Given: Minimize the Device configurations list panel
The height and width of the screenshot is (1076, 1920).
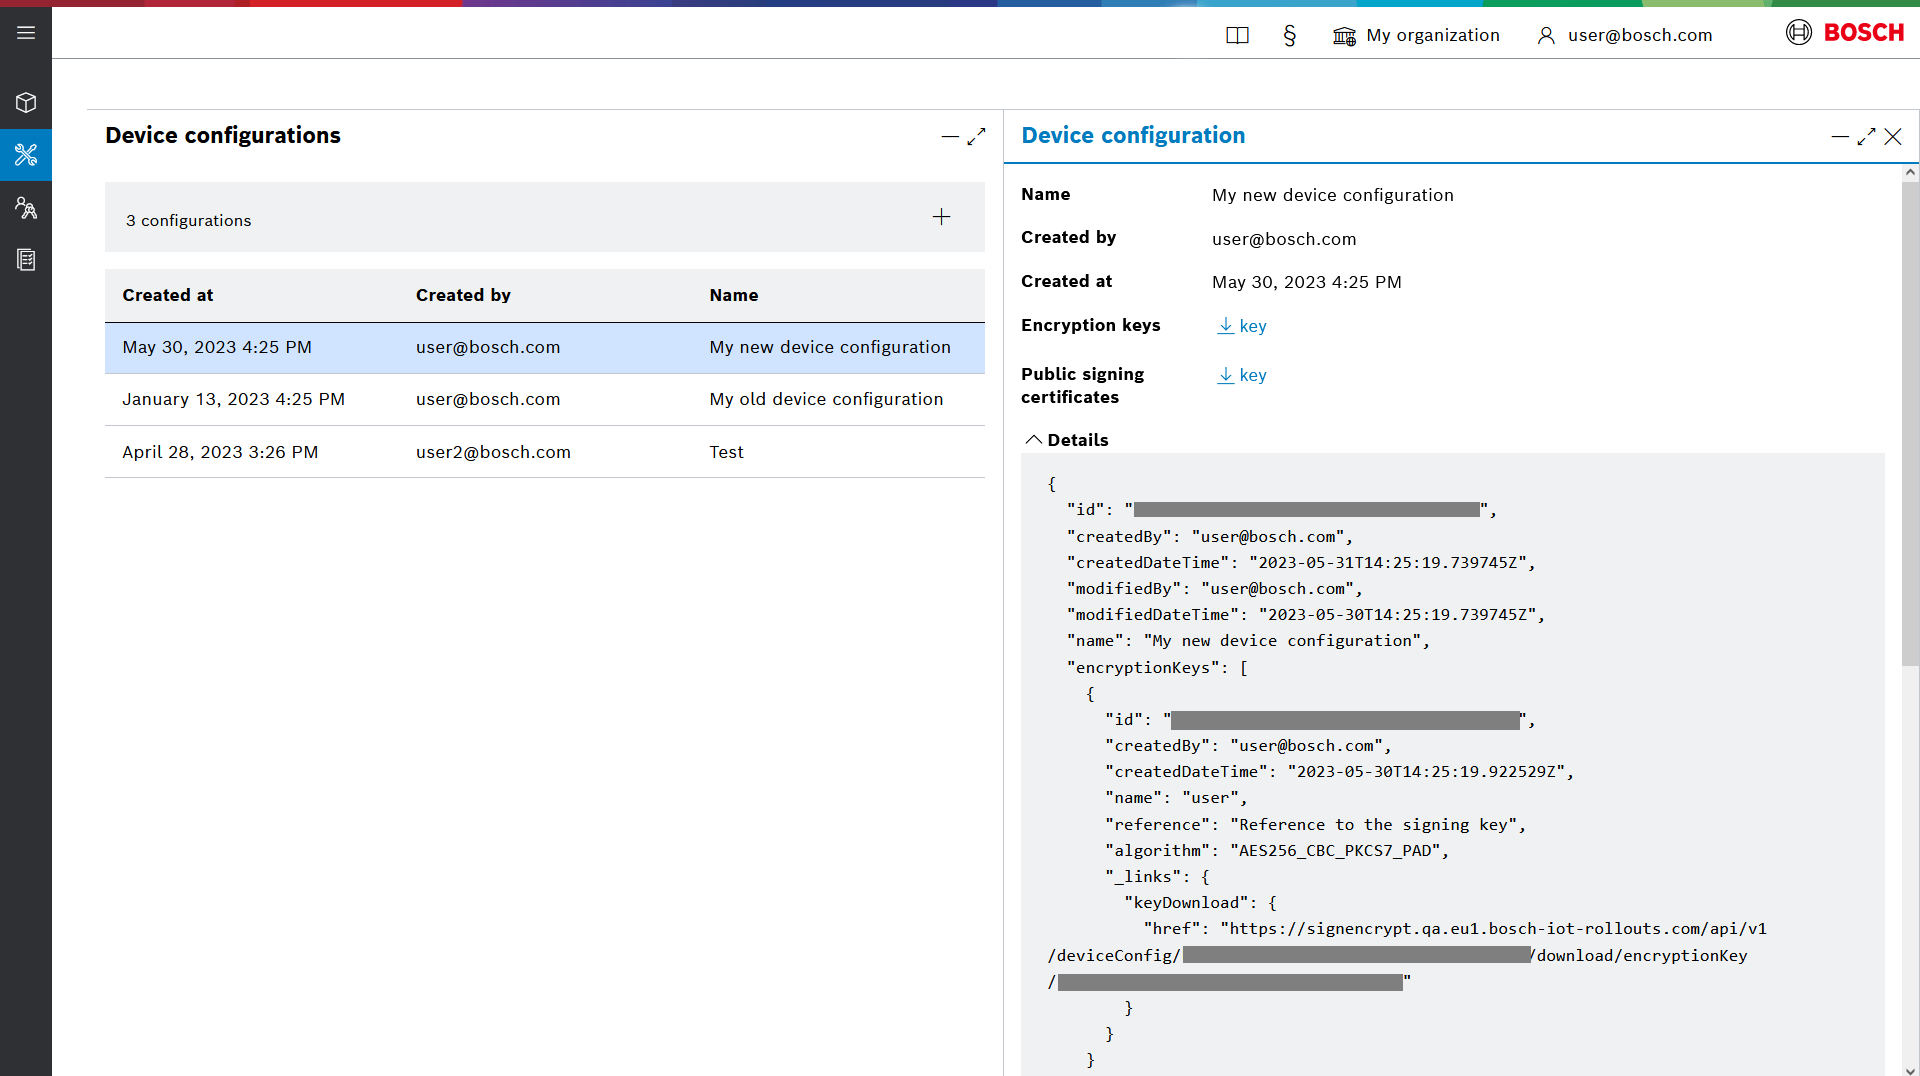Looking at the screenshot, I should [949, 136].
